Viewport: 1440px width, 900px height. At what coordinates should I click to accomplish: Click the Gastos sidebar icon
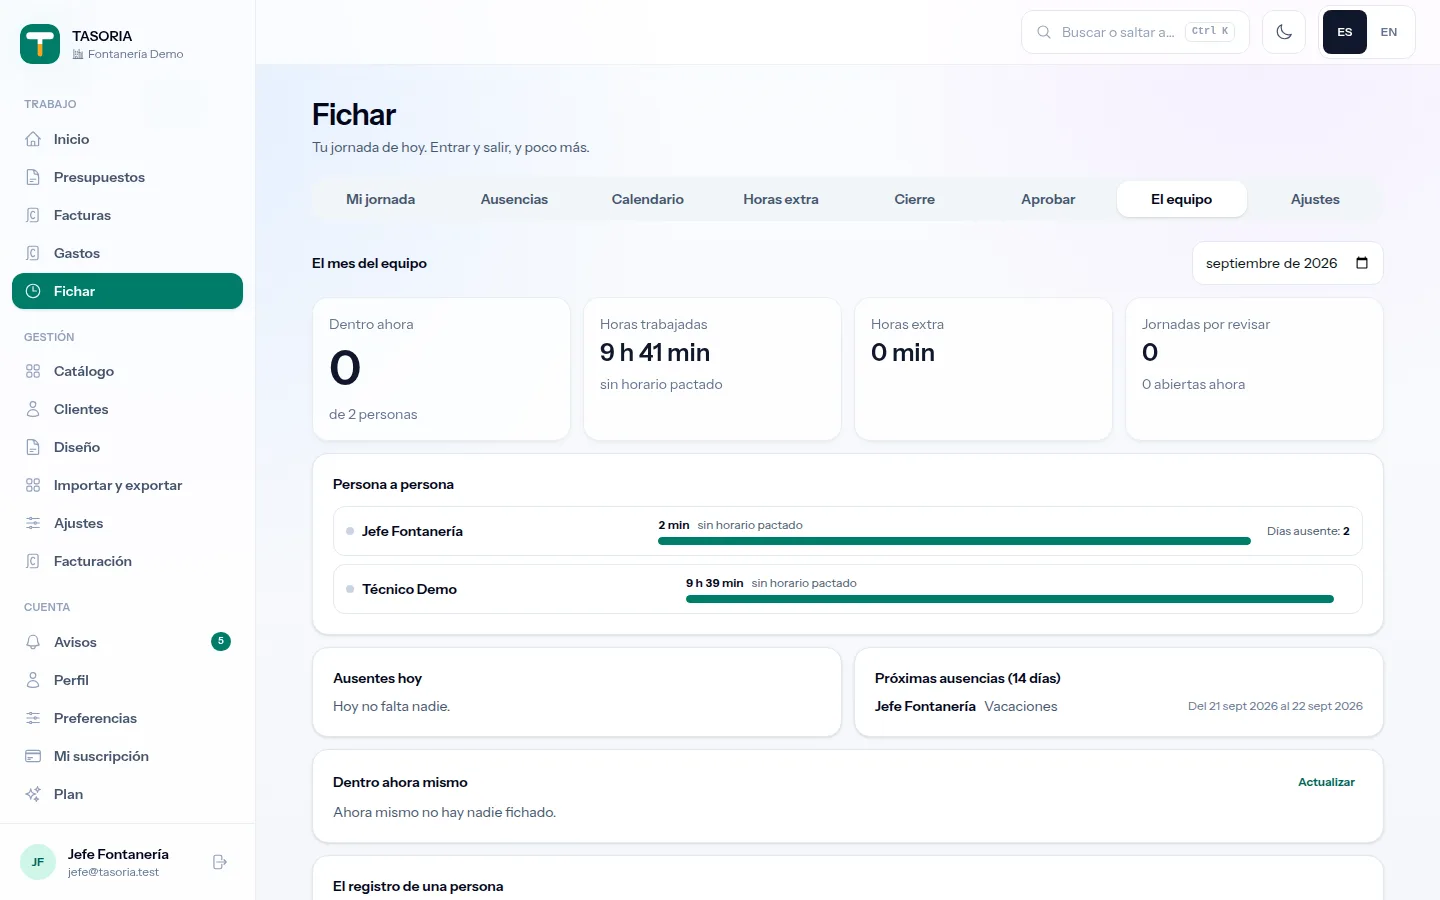click(x=33, y=253)
